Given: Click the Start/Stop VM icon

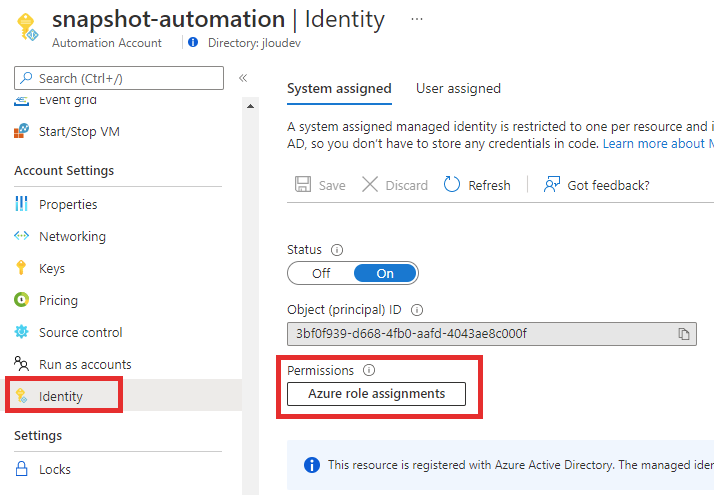Looking at the screenshot, I should [21, 131].
